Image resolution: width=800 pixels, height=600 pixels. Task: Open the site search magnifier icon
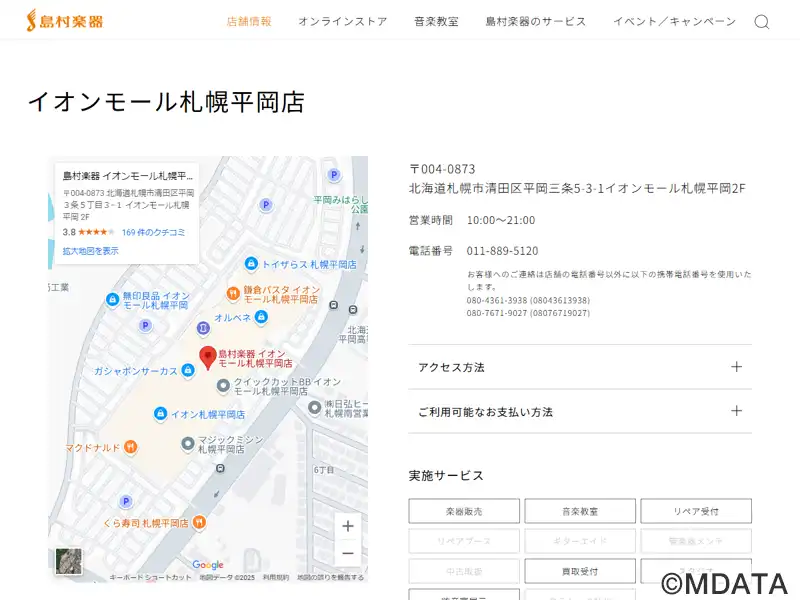[x=762, y=22]
